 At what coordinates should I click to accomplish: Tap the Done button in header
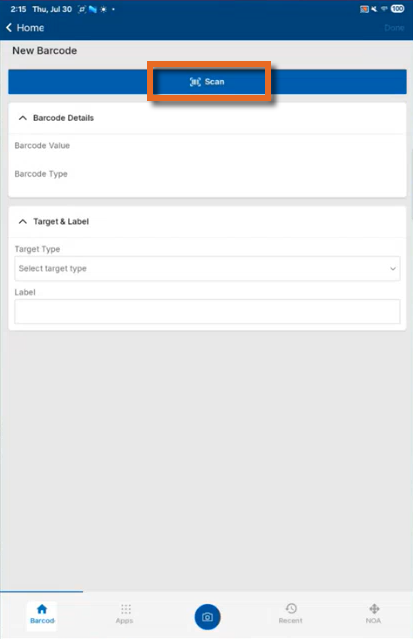pos(394,28)
